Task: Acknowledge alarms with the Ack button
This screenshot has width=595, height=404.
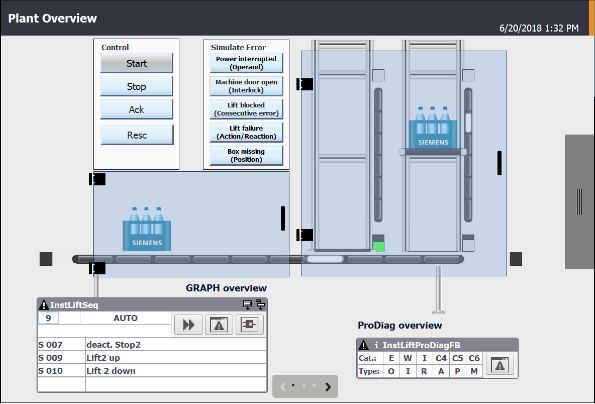Action: pyautogui.click(x=136, y=110)
